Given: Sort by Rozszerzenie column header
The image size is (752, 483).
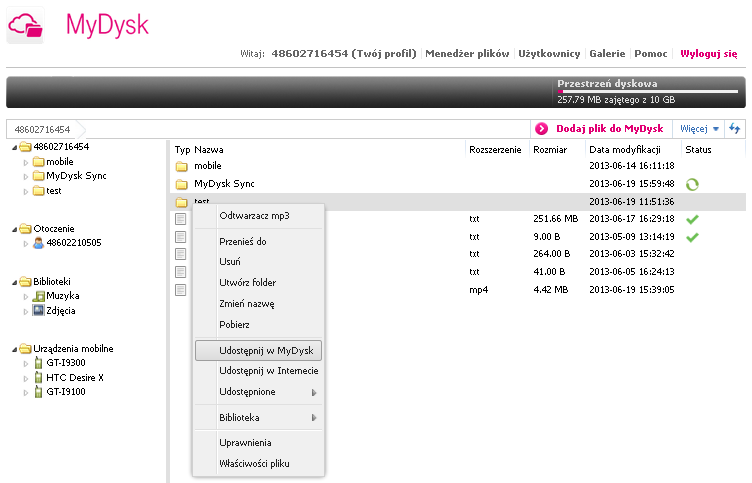Looking at the screenshot, I should coord(495,150).
